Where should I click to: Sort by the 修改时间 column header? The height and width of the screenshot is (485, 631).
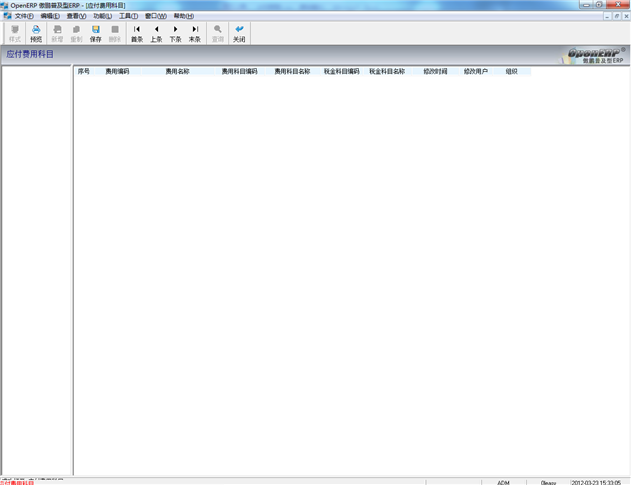pos(435,72)
